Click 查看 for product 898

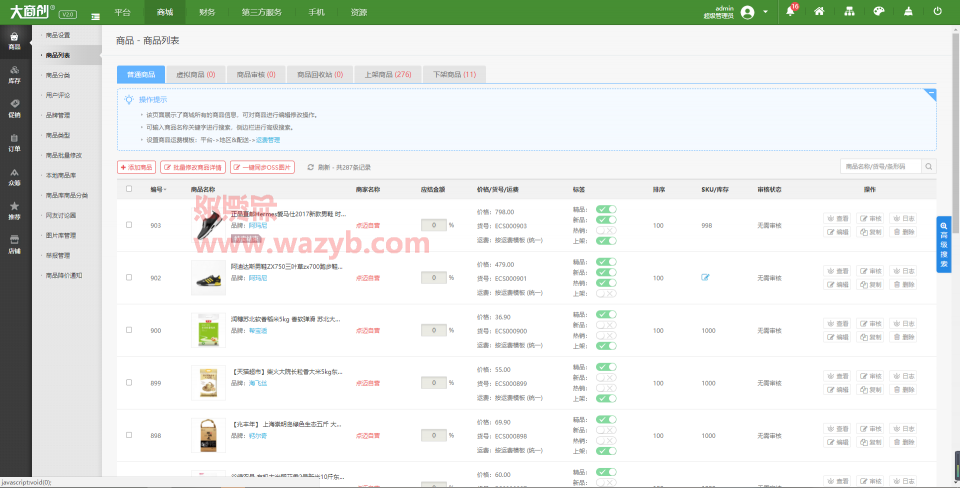tap(838, 429)
